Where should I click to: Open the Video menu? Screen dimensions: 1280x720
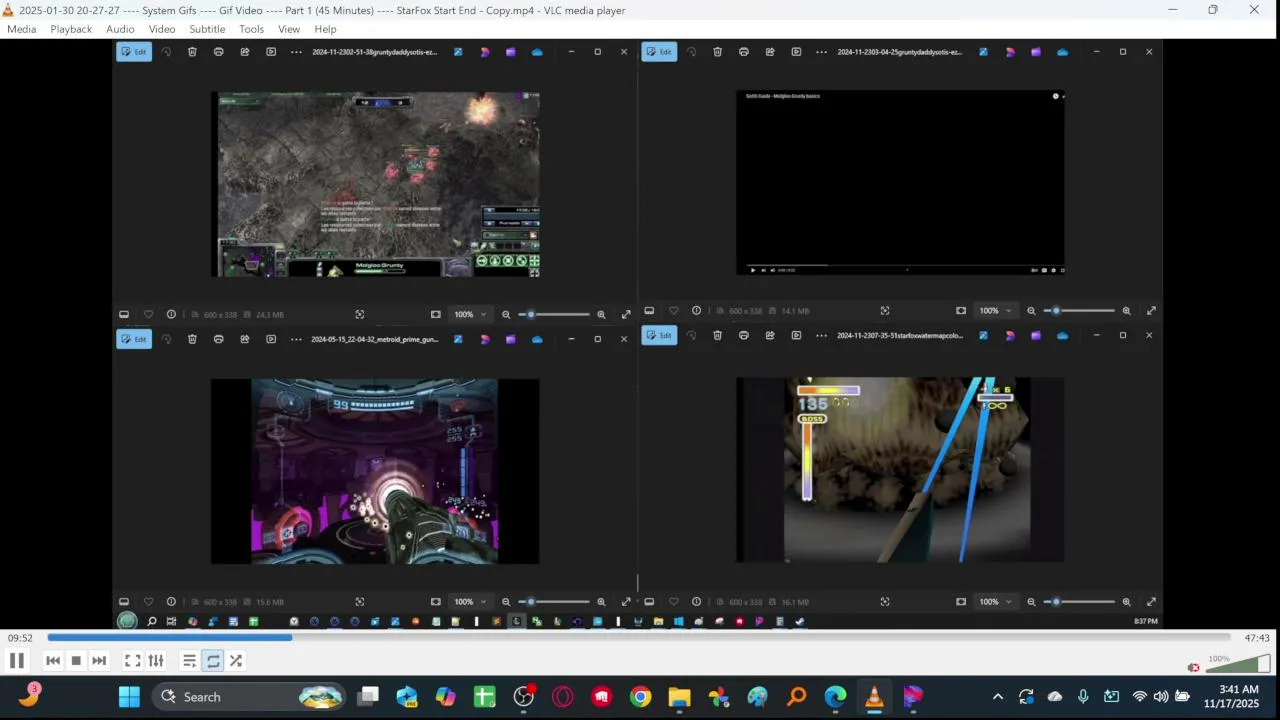162,29
